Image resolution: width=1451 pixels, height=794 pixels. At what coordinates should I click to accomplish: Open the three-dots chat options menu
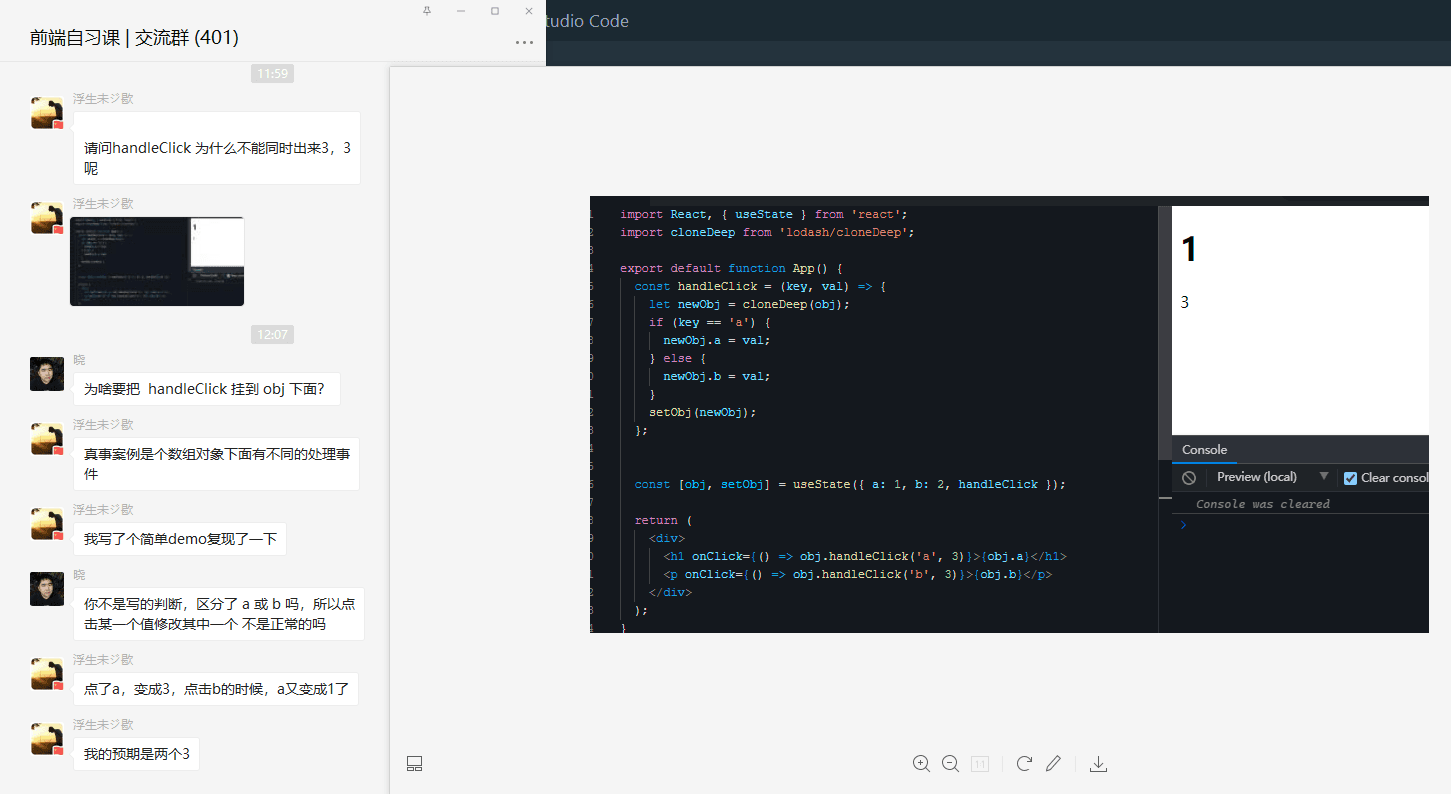tap(524, 42)
